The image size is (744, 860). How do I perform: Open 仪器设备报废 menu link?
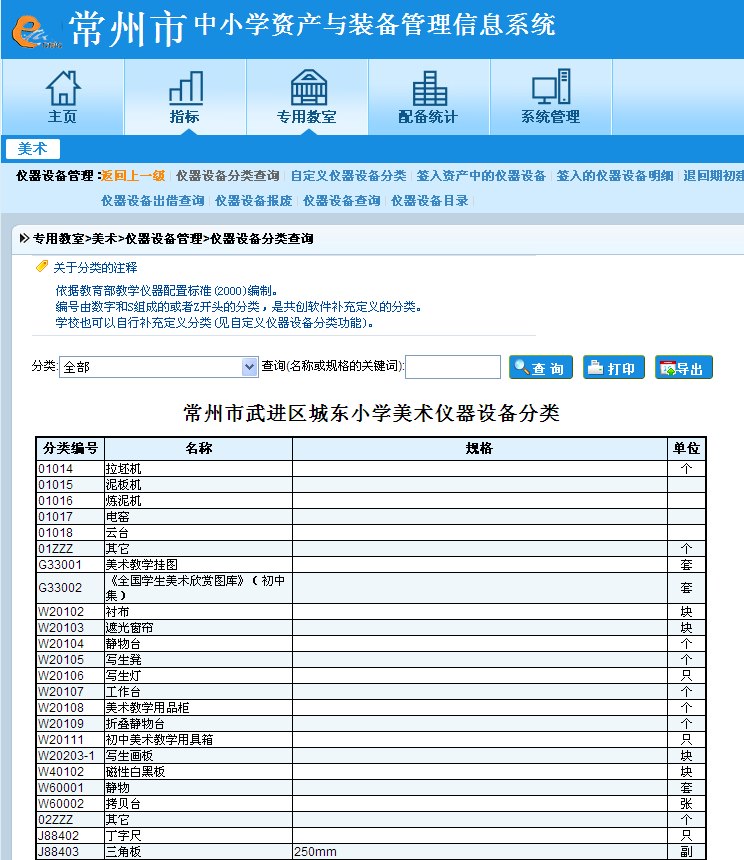(x=253, y=201)
